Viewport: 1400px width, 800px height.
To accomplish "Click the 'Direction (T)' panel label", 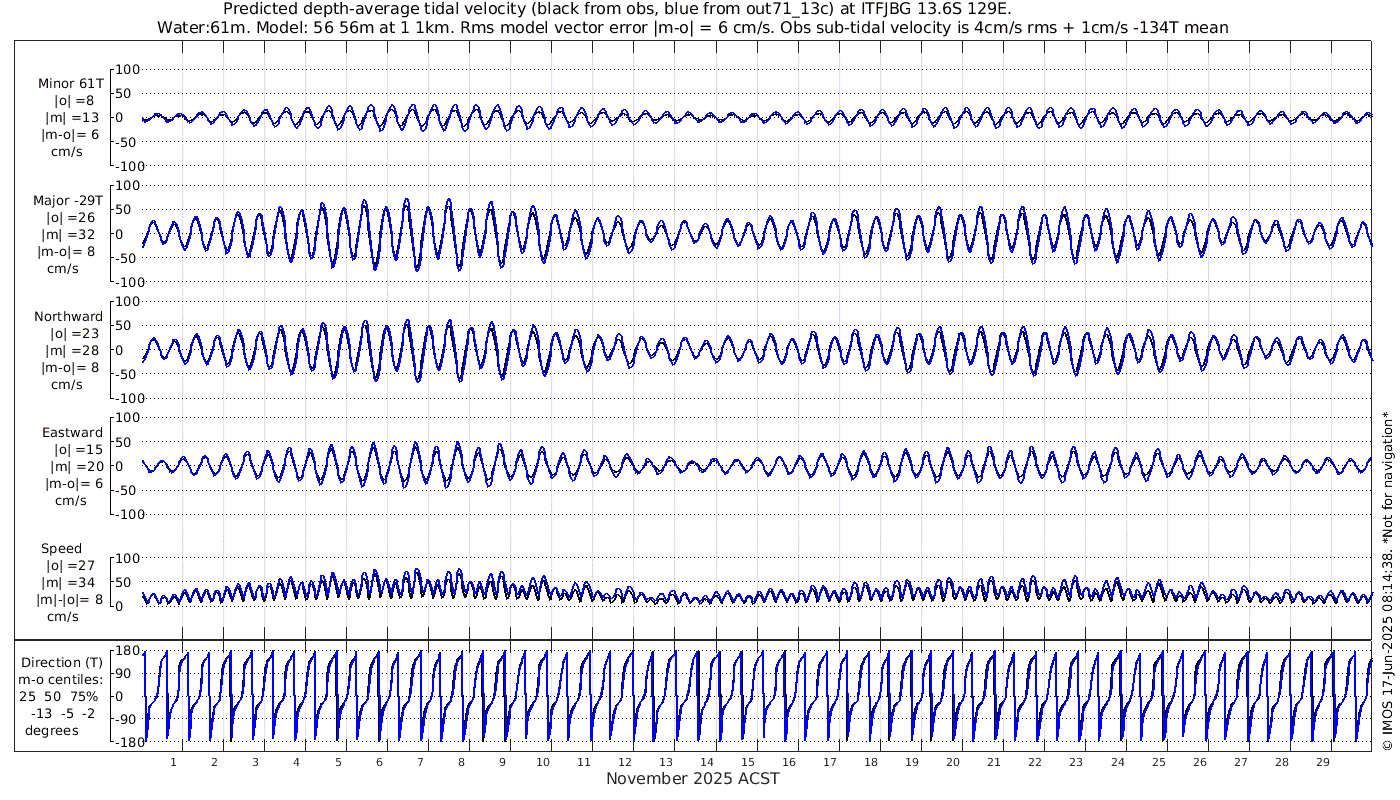I will coord(64,662).
